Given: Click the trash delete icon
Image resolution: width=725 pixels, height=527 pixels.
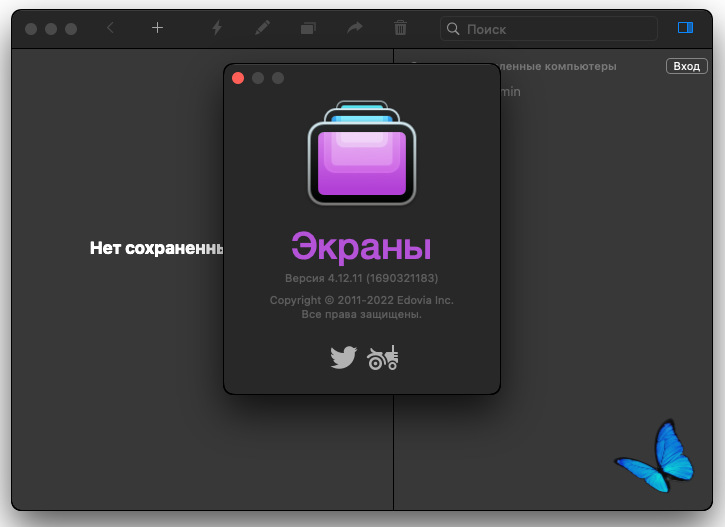Looking at the screenshot, I should click(400, 28).
